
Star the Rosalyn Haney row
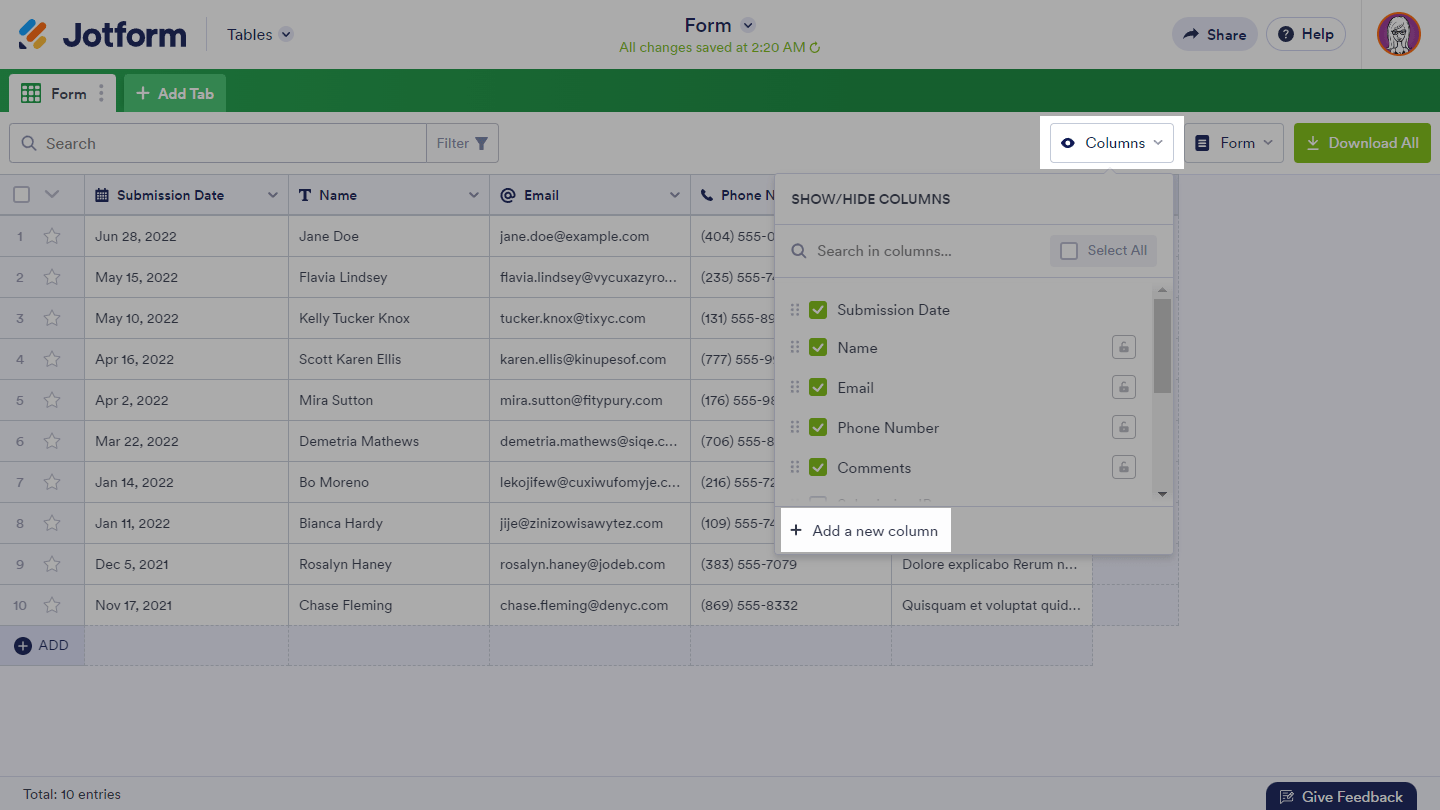pos(52,564)
